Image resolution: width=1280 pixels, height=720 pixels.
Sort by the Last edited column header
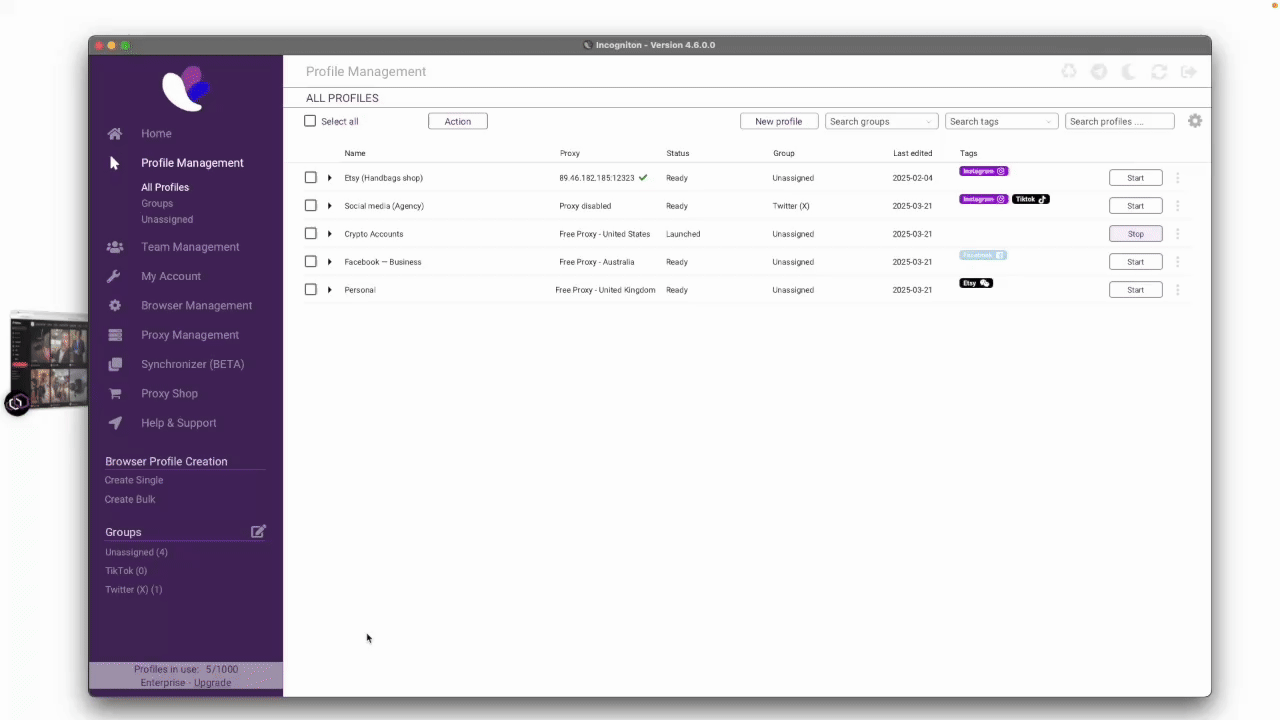tap(912, 153)
